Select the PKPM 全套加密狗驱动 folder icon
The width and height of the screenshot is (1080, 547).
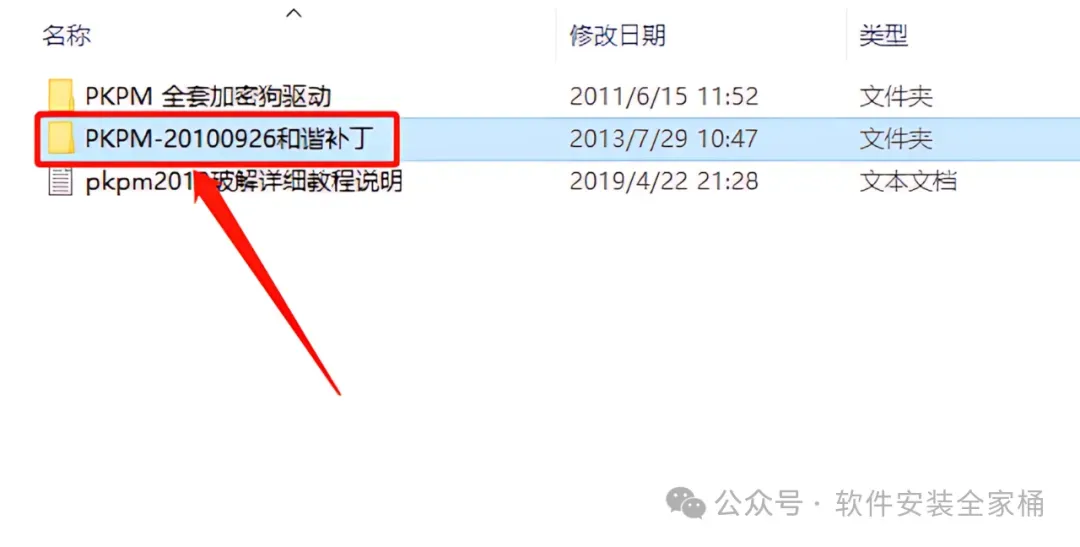pyautogui.click(x=61, y=96)
